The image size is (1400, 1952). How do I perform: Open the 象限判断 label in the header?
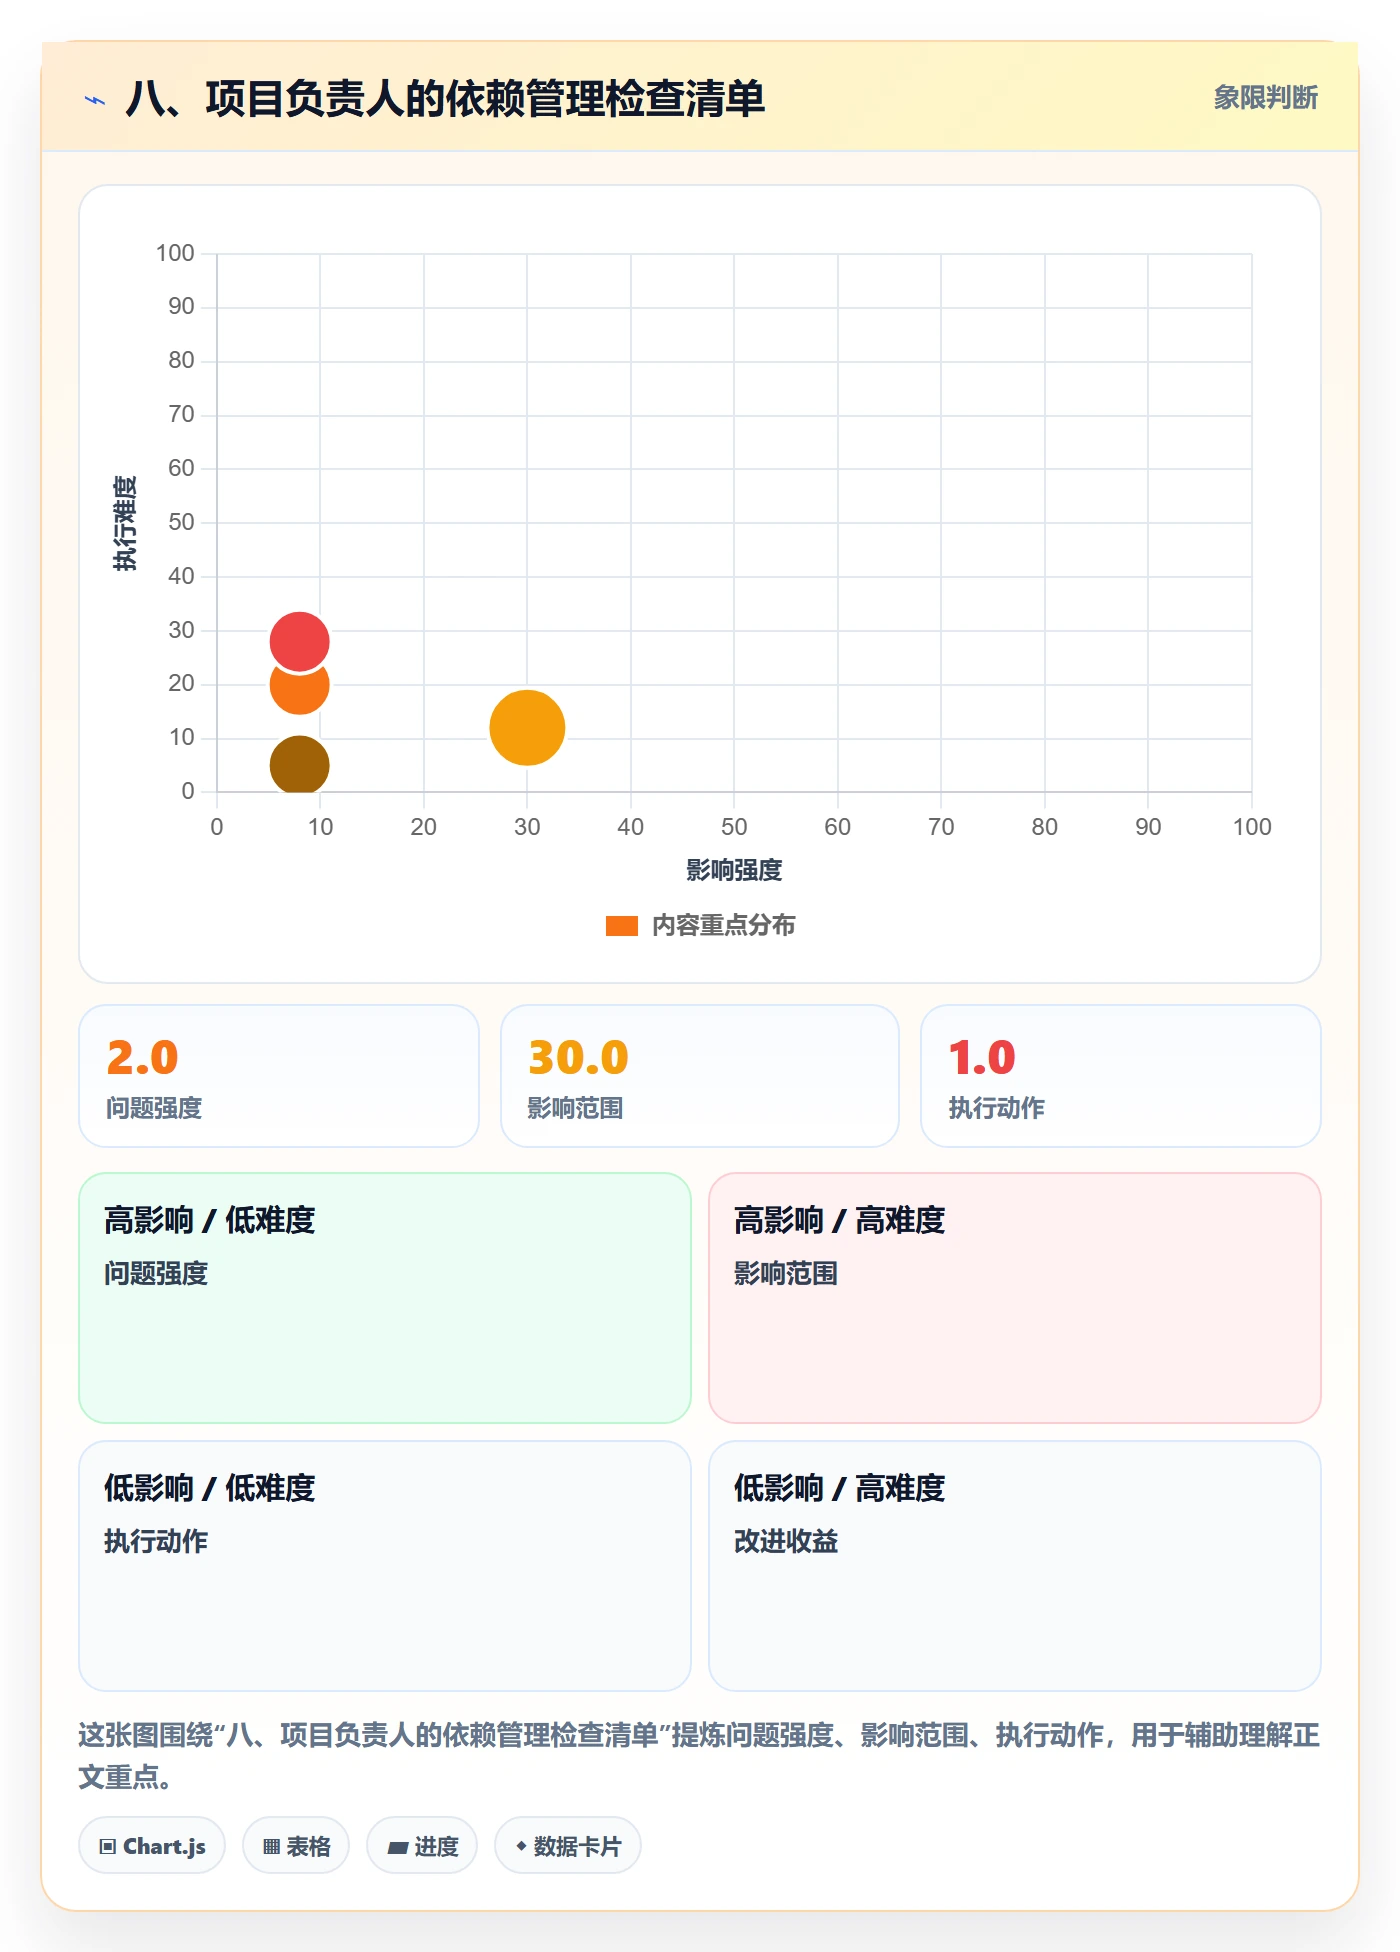(1265, 98)
